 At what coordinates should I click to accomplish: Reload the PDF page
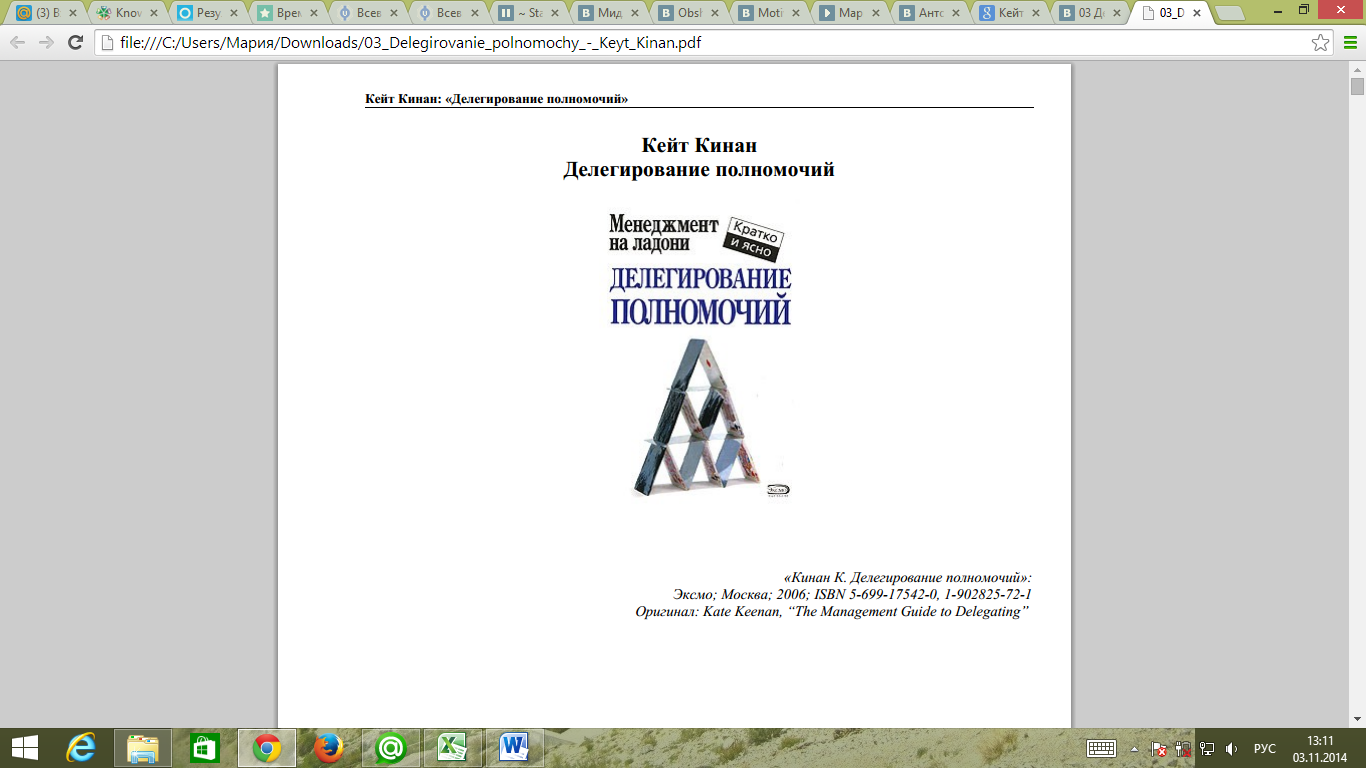pyautogui.click(x=75, y=43)
